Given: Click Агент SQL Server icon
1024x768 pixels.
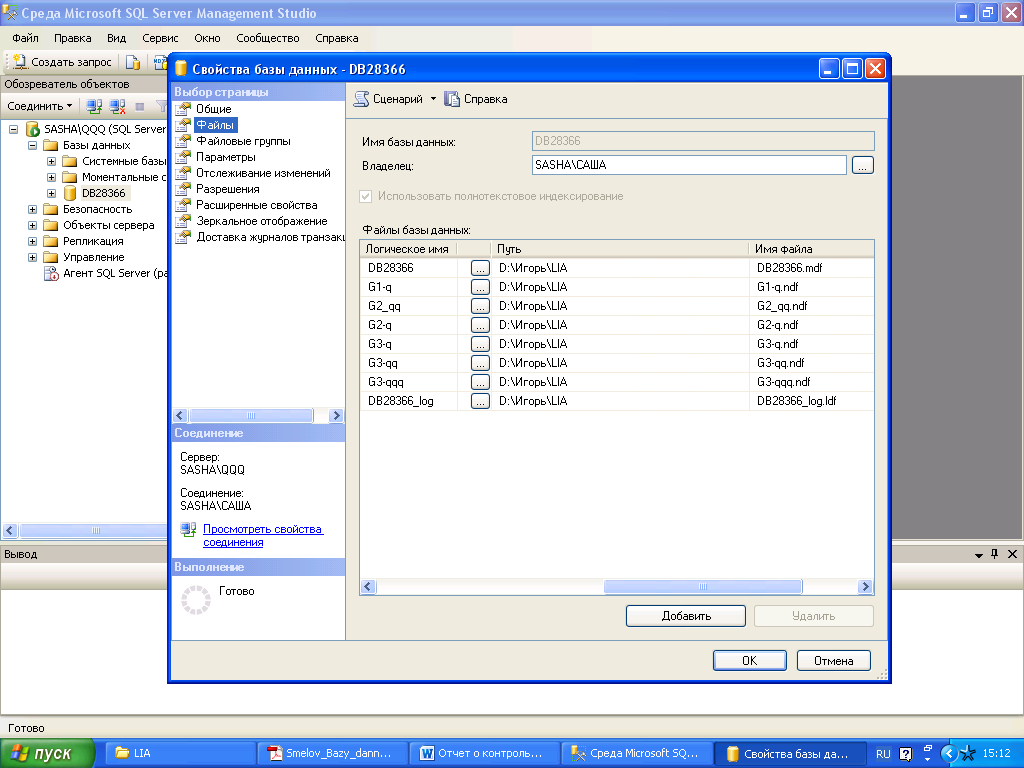Looking at the screenshot, I should click(x=51, y=274).
